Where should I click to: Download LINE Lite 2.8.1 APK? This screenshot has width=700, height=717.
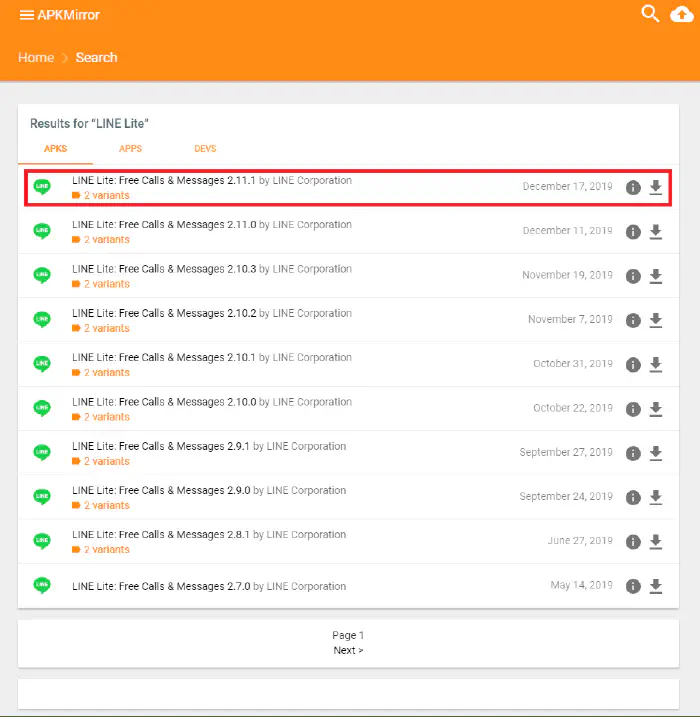pyautogui.click(x=656, y=542)
